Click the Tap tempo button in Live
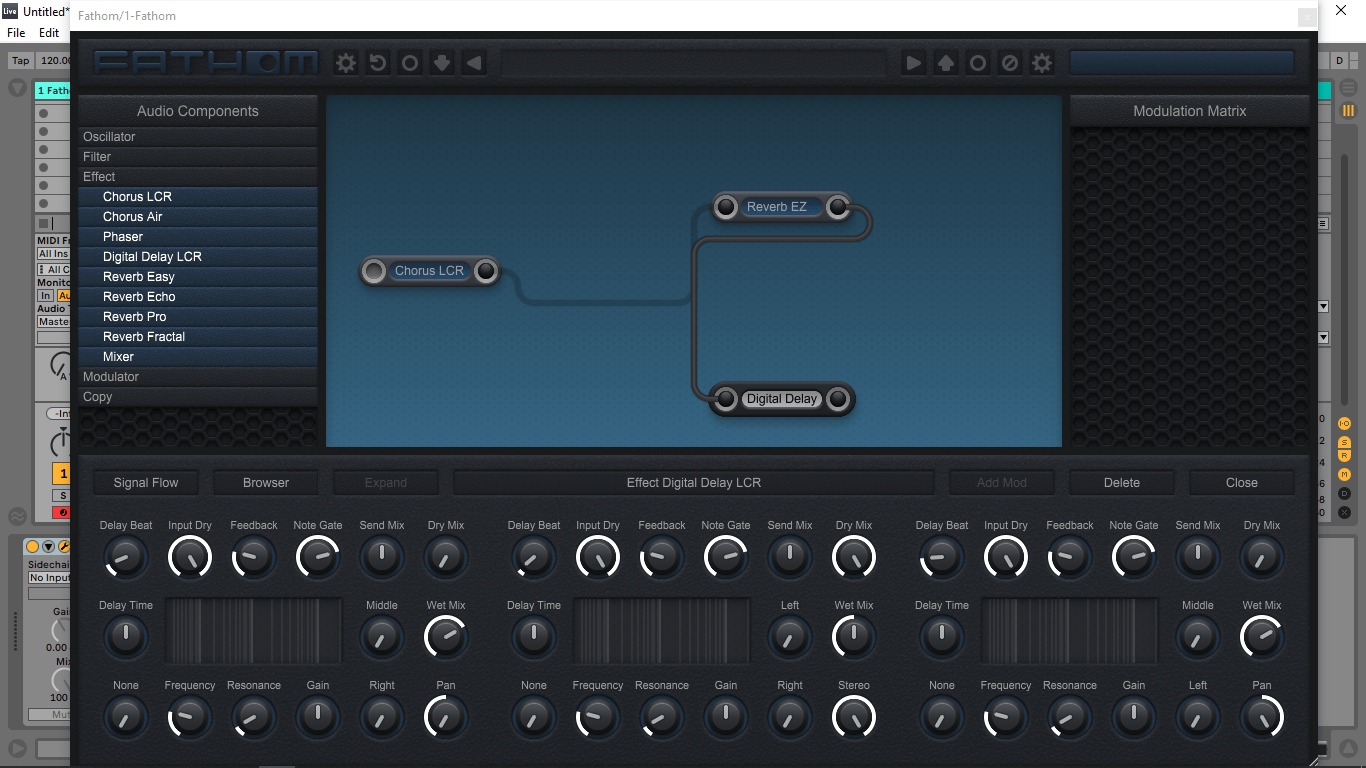Screen dimensions: 1366x768 20,61
